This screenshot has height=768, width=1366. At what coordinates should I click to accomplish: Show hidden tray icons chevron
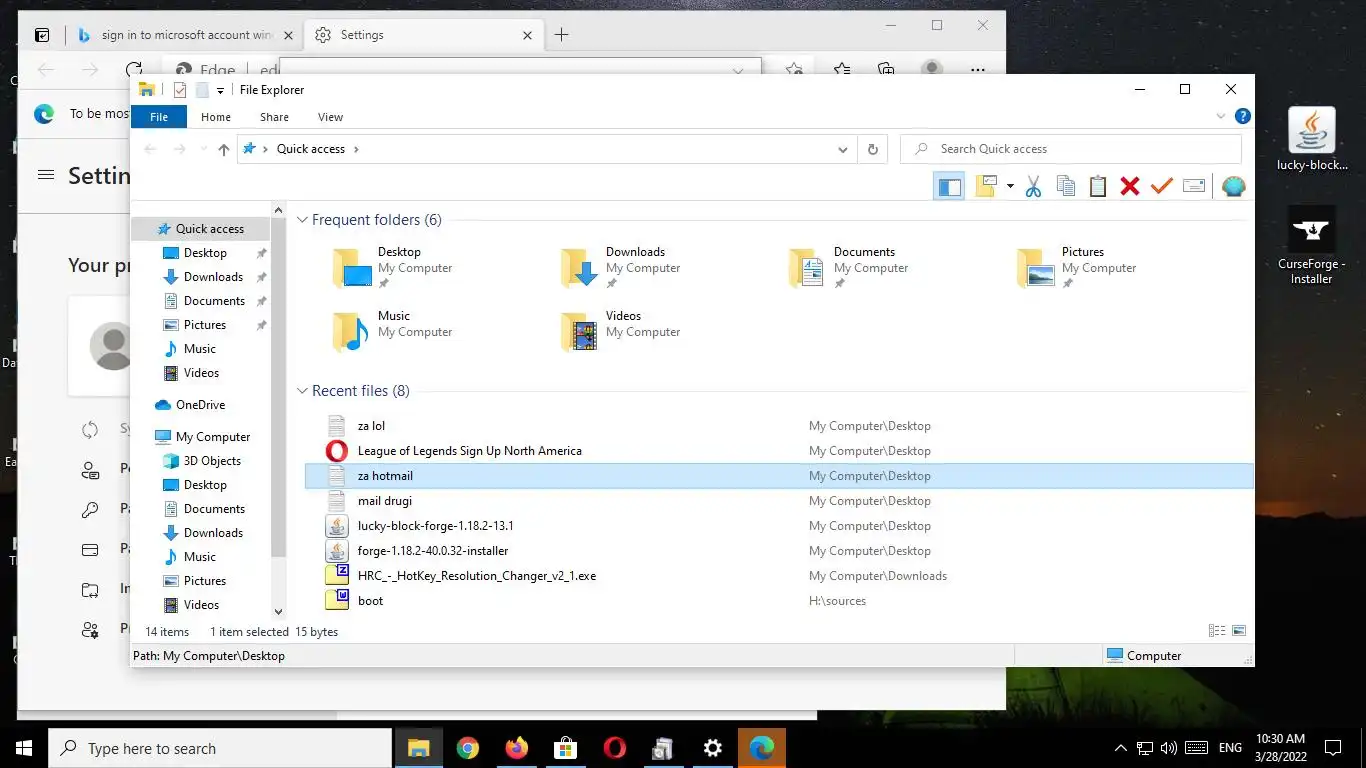tap(1120, 748)
